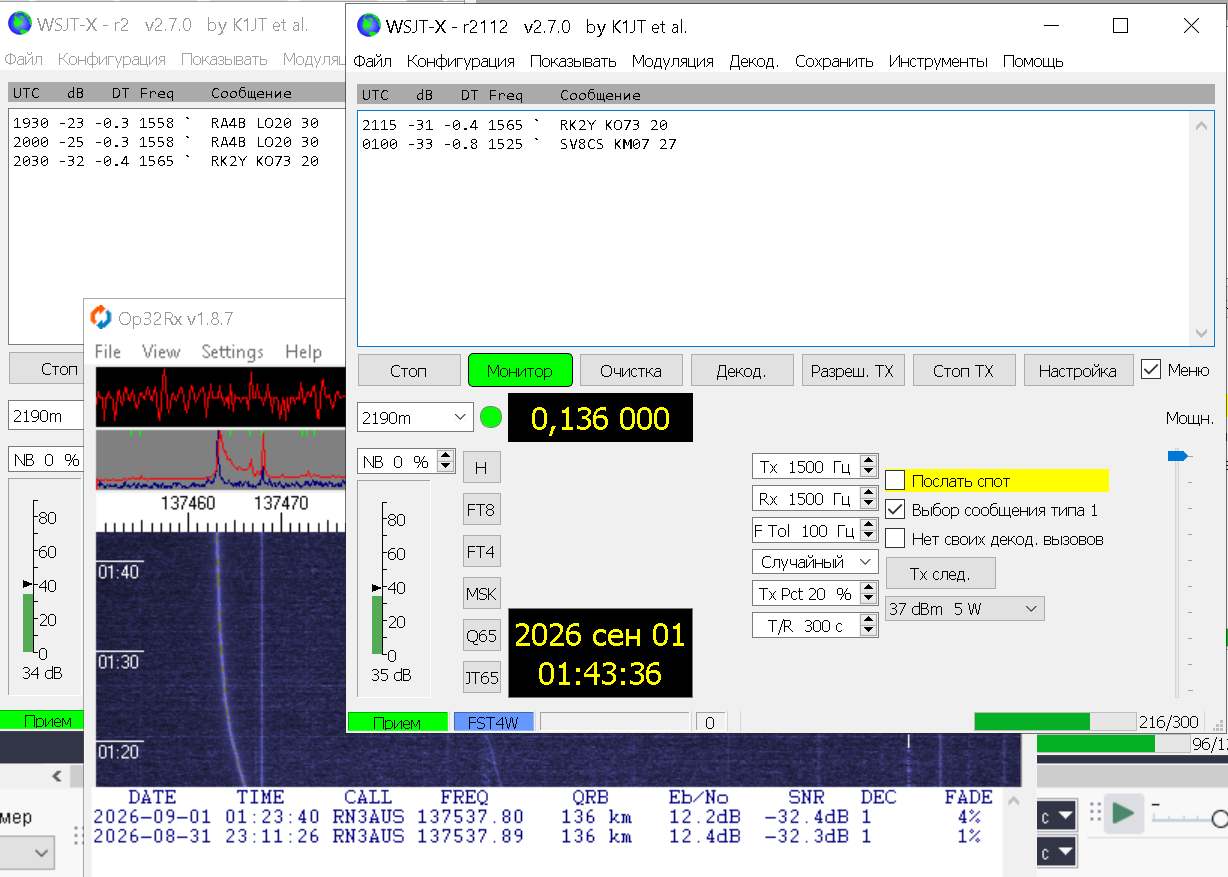Toggle the Монитор button
This screenshot has height=877, width=1228.
(520, 370)
